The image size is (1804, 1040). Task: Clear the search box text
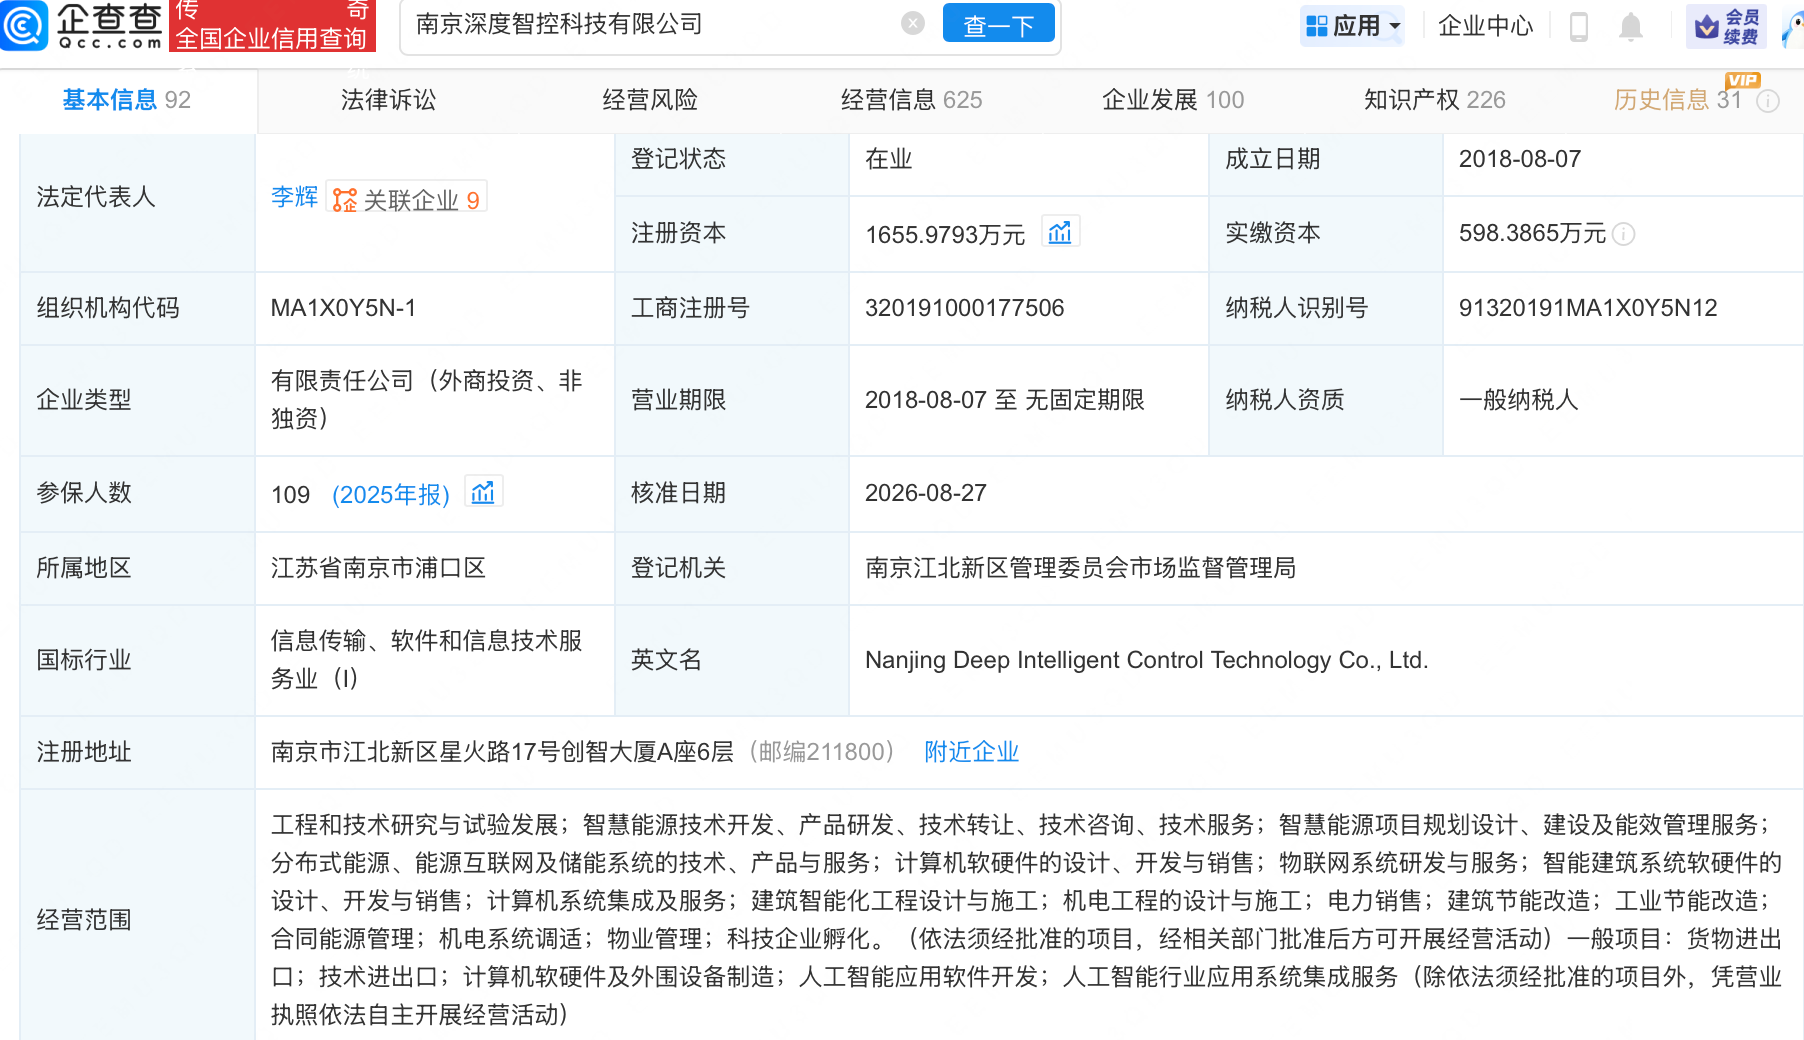pos(912,23)
